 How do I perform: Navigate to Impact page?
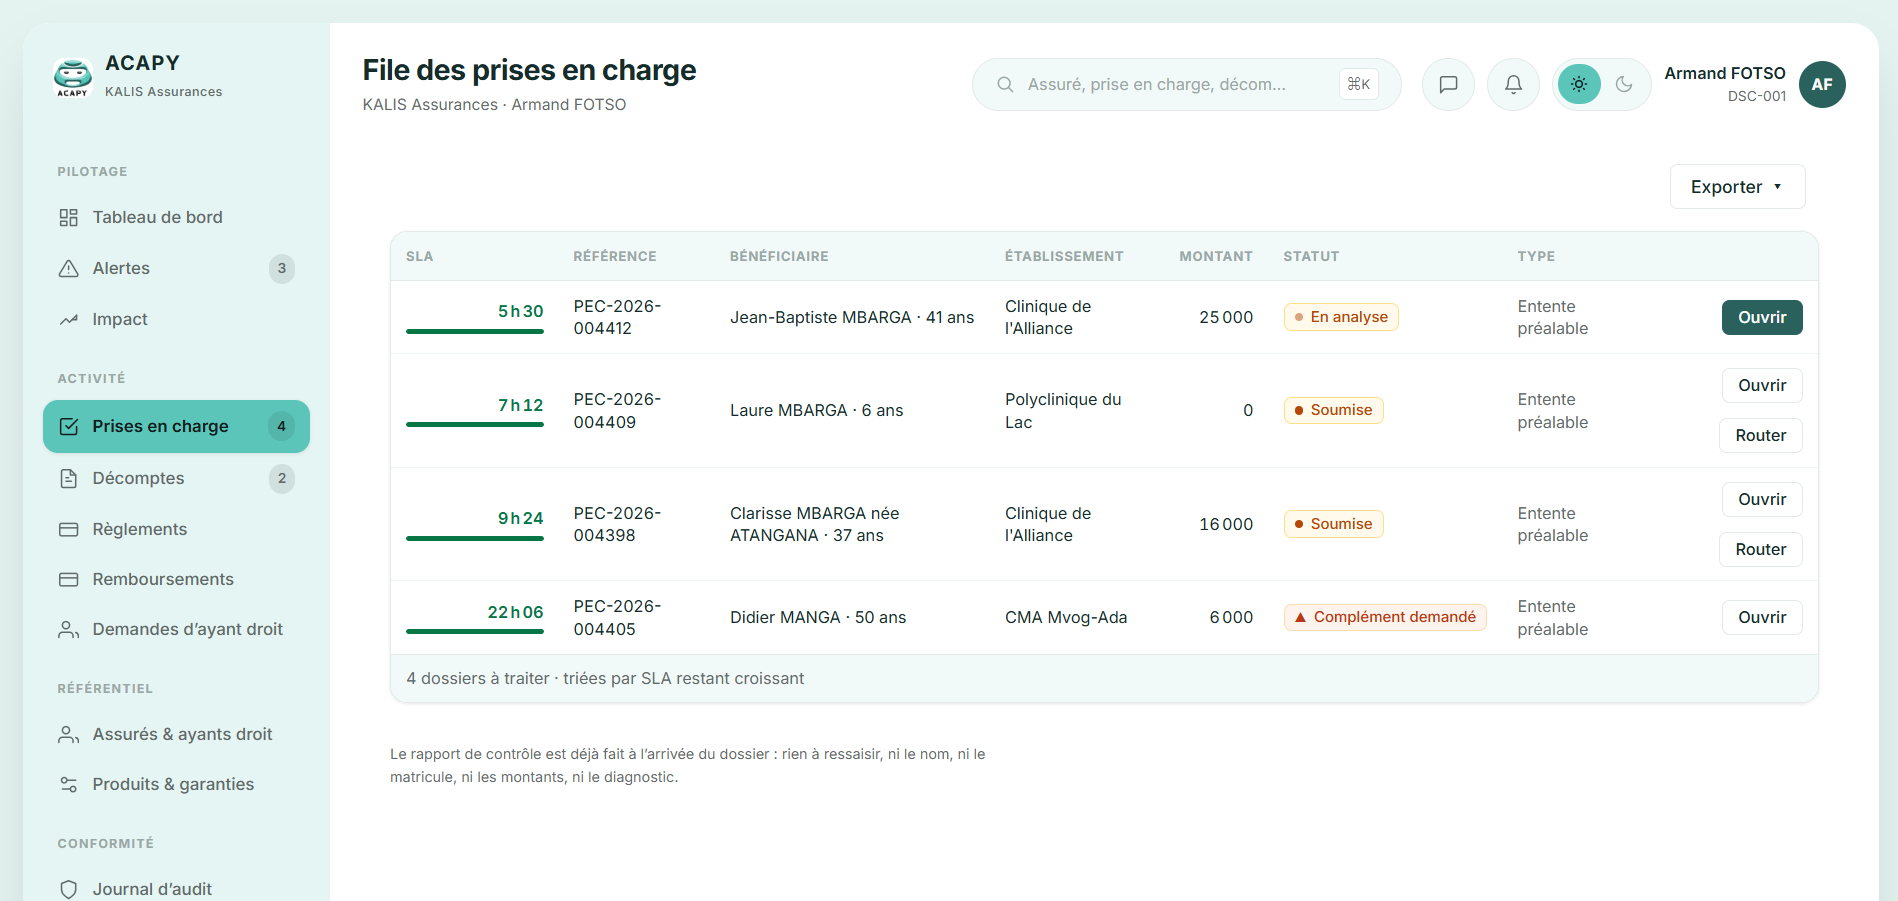point(176,319)
